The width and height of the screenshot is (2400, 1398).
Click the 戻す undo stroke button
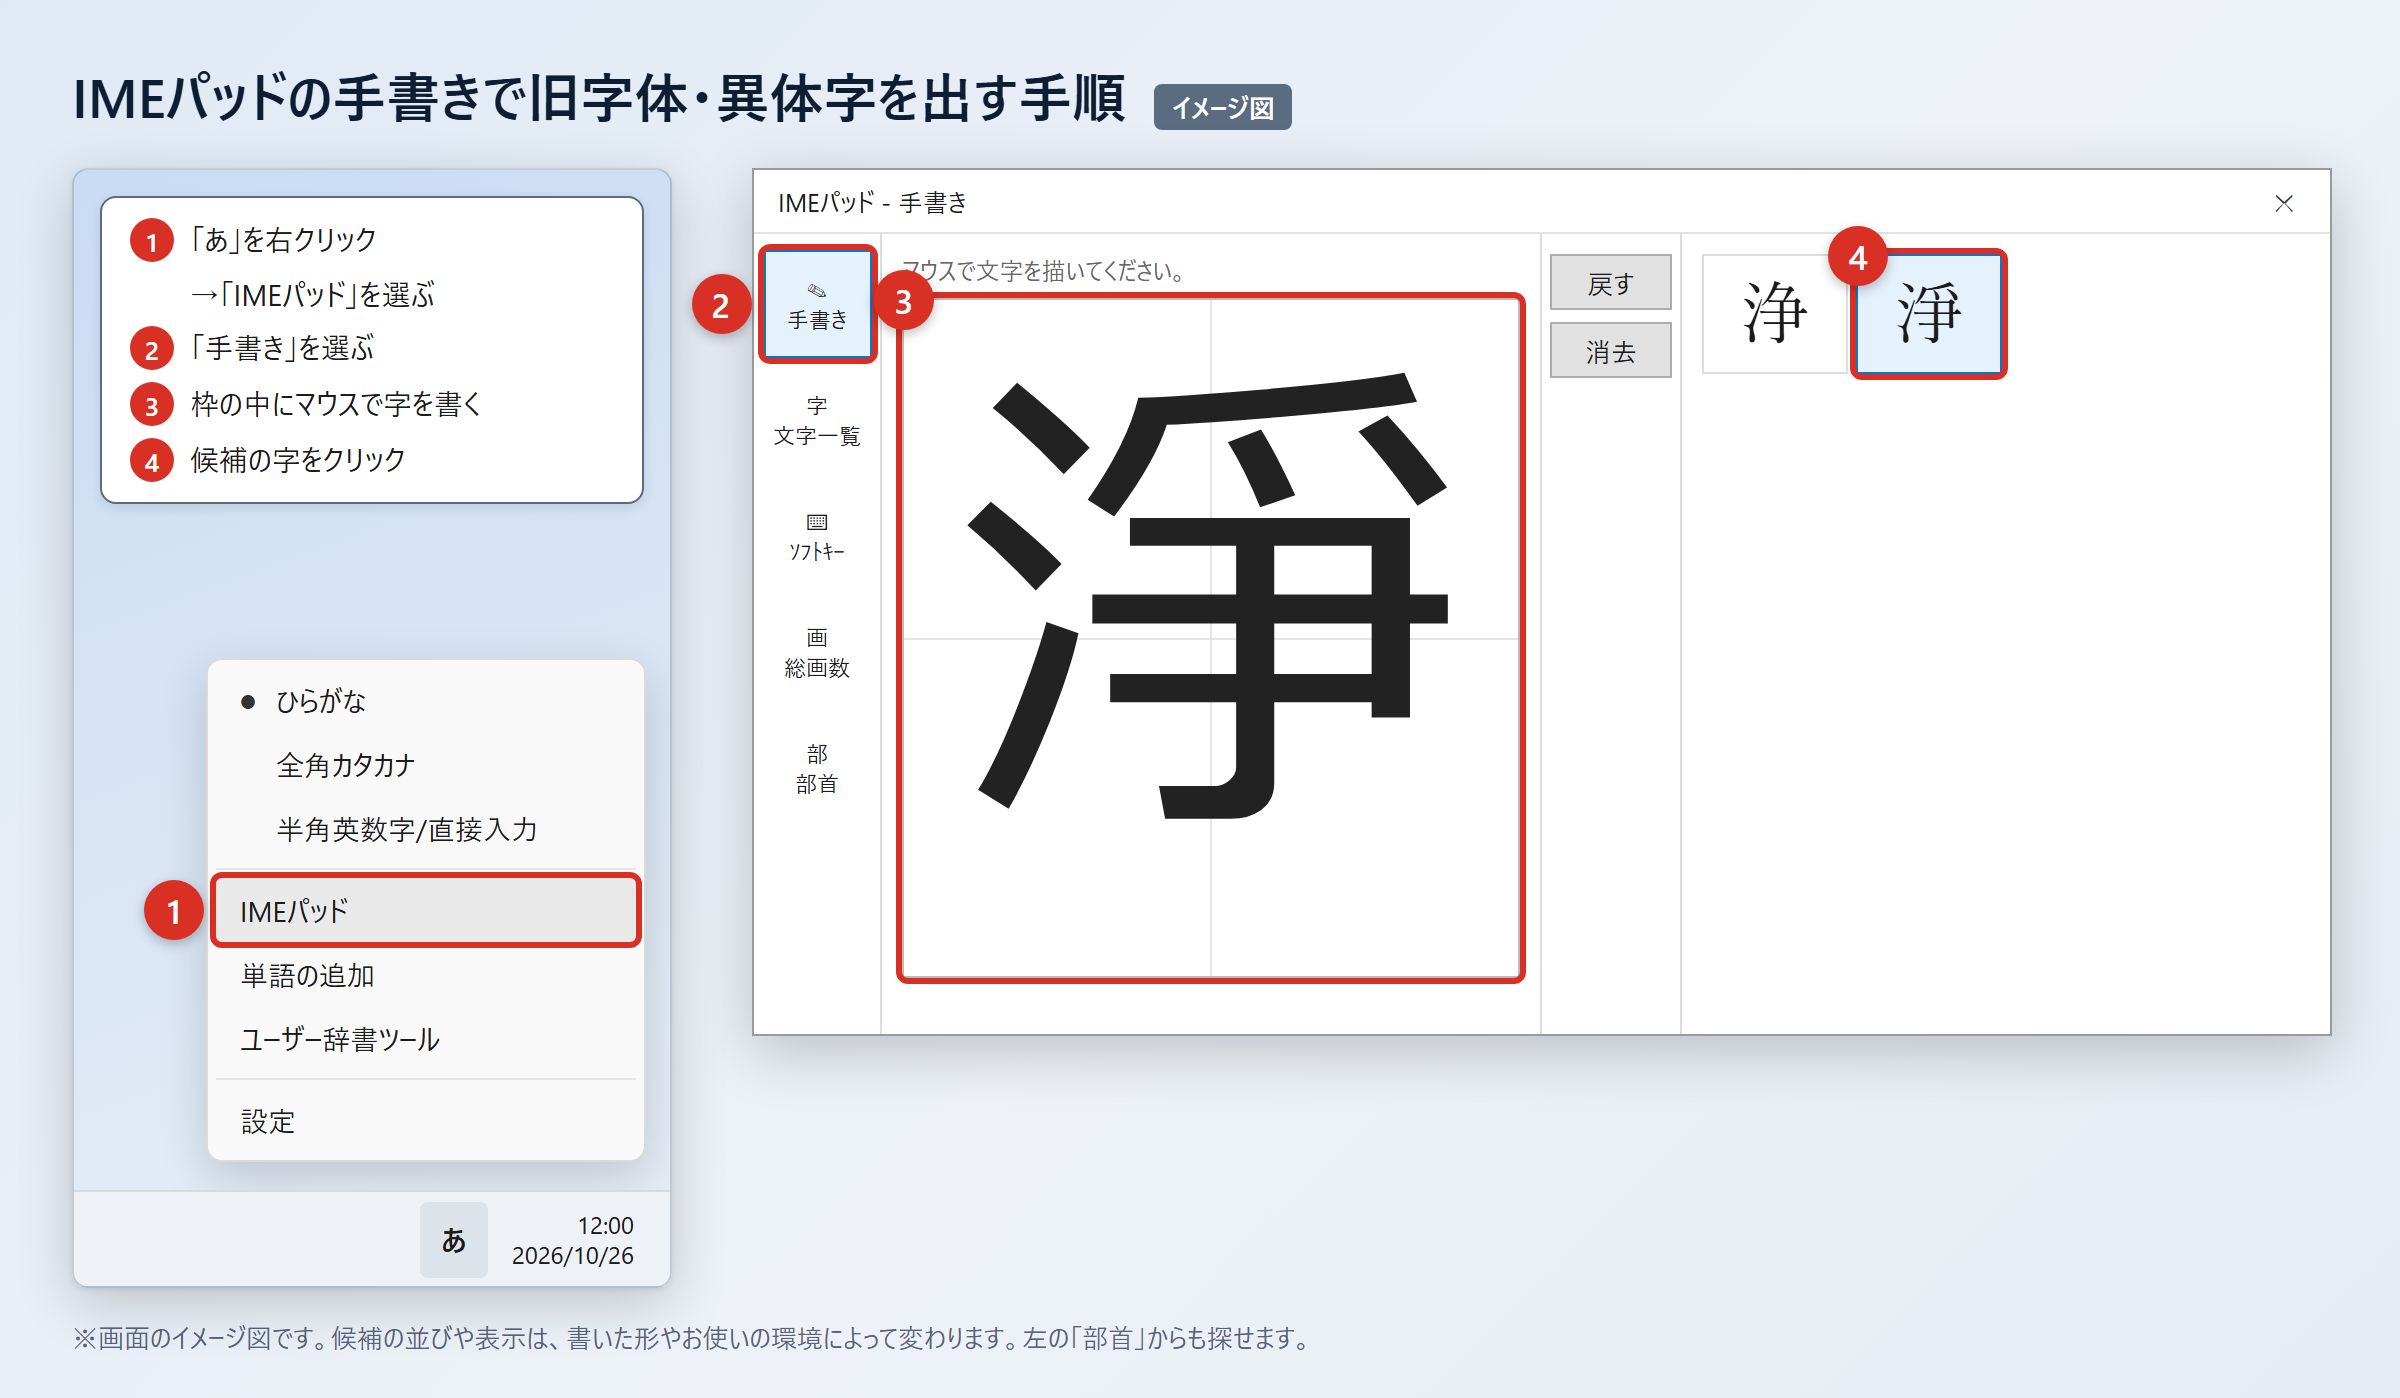(x=1610, y=283)
